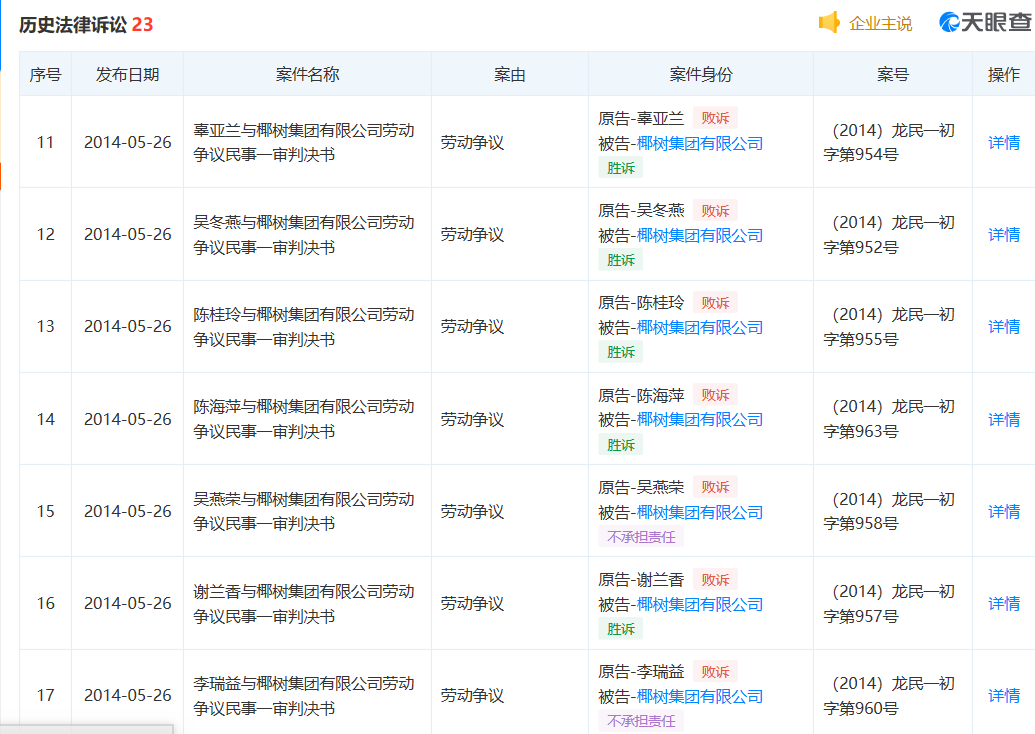Click the 历史法律诉讼 section title
This screenshot has width=1035, height=734.
73,24
